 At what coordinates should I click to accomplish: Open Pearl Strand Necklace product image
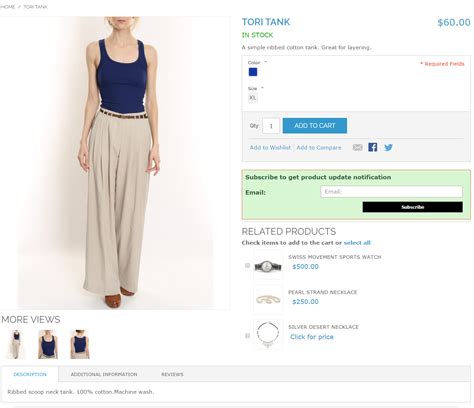click(x=268, y=300)
